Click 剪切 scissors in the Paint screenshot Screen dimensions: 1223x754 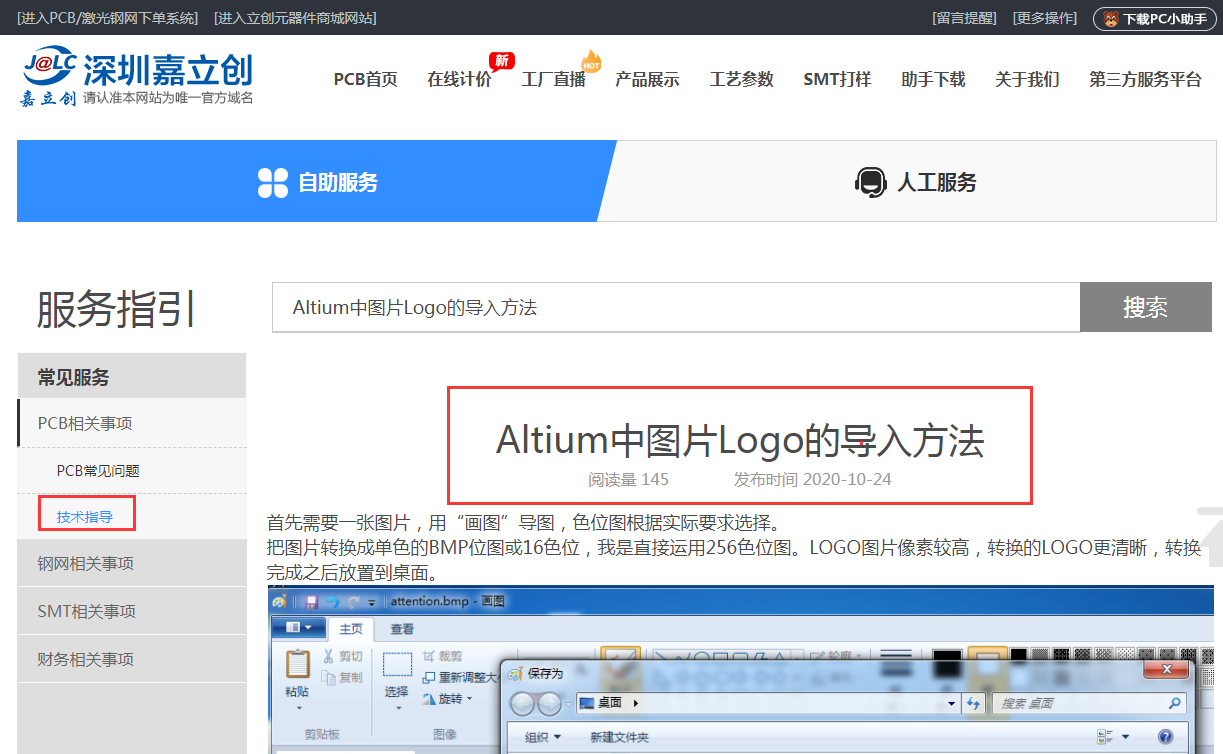(342, 657)
